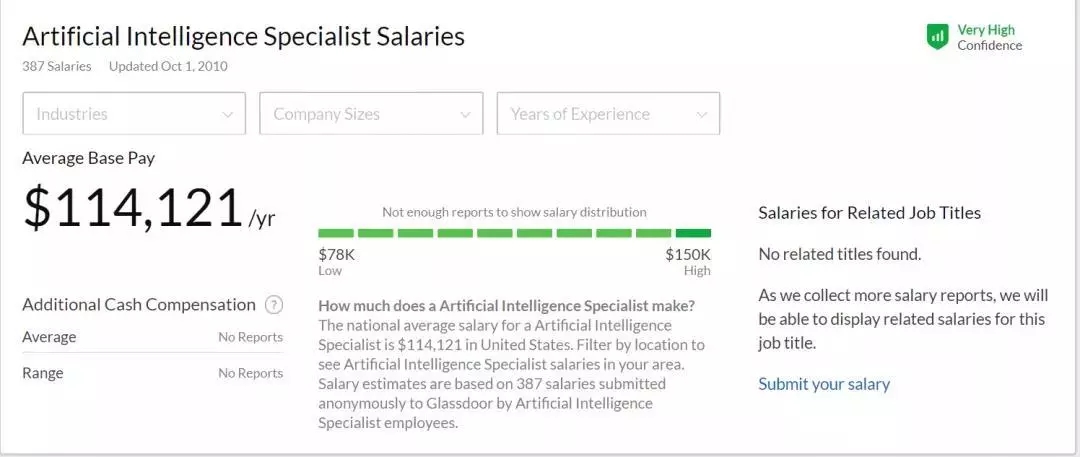Click the Salaries for Related Job Titles heading
This screenshot has height=457, width=1080.
(869, 212)
